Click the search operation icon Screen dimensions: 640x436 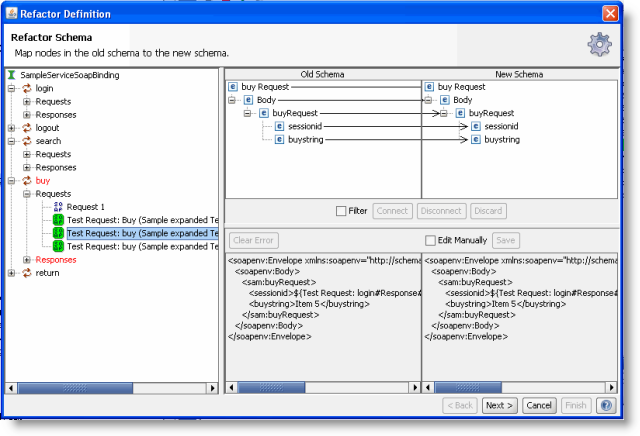click(x=27, y=141)
